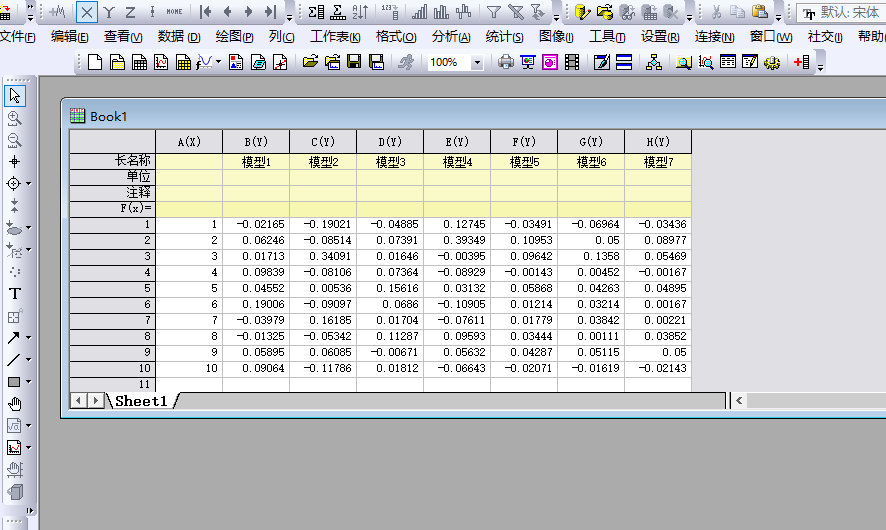
Task: Expand the arrow tool options dropdown
Action: pos(29,338)
